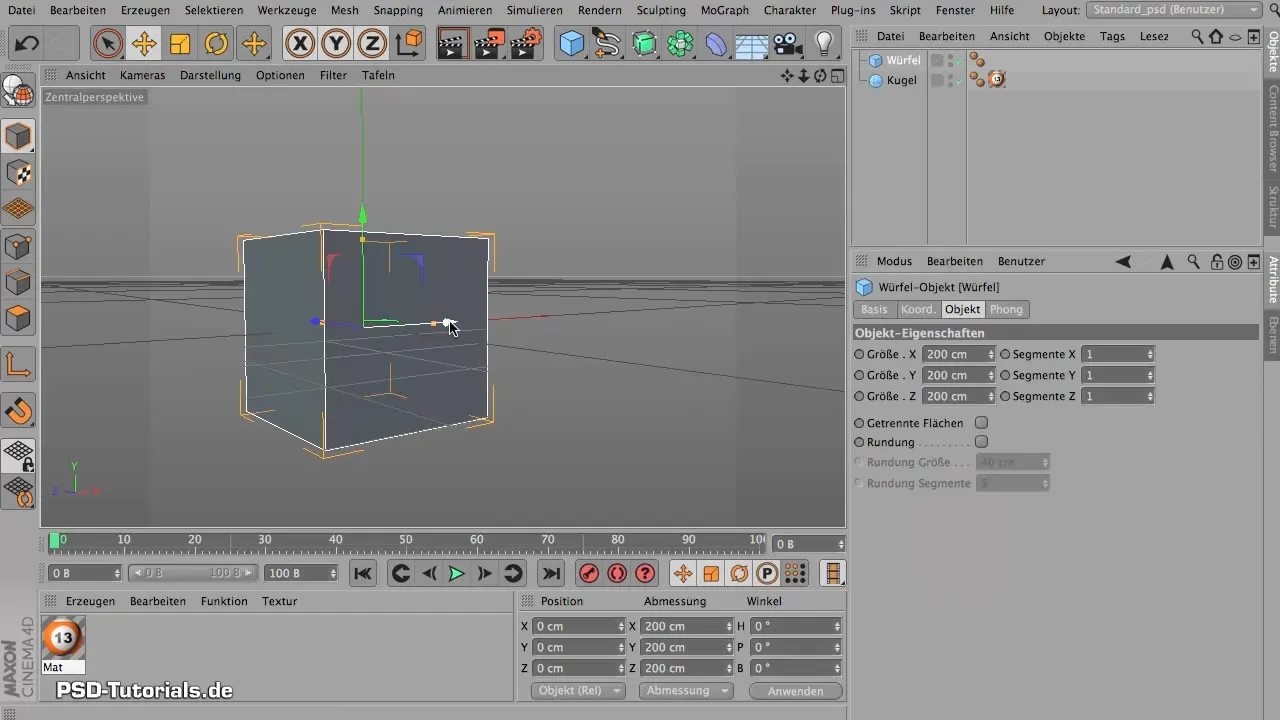
Task: Enable the Rundung checkbox
Action: 981,442
